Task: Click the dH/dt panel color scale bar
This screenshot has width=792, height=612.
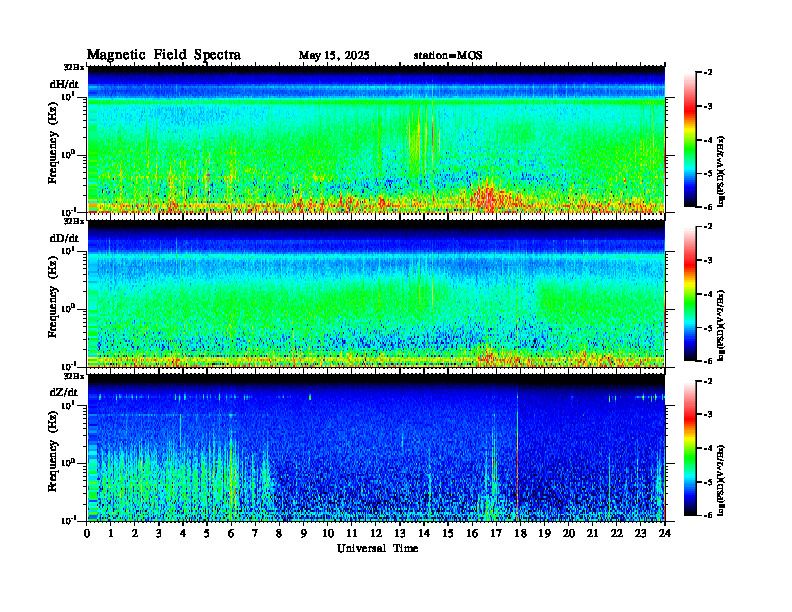Action: (690, 139)
